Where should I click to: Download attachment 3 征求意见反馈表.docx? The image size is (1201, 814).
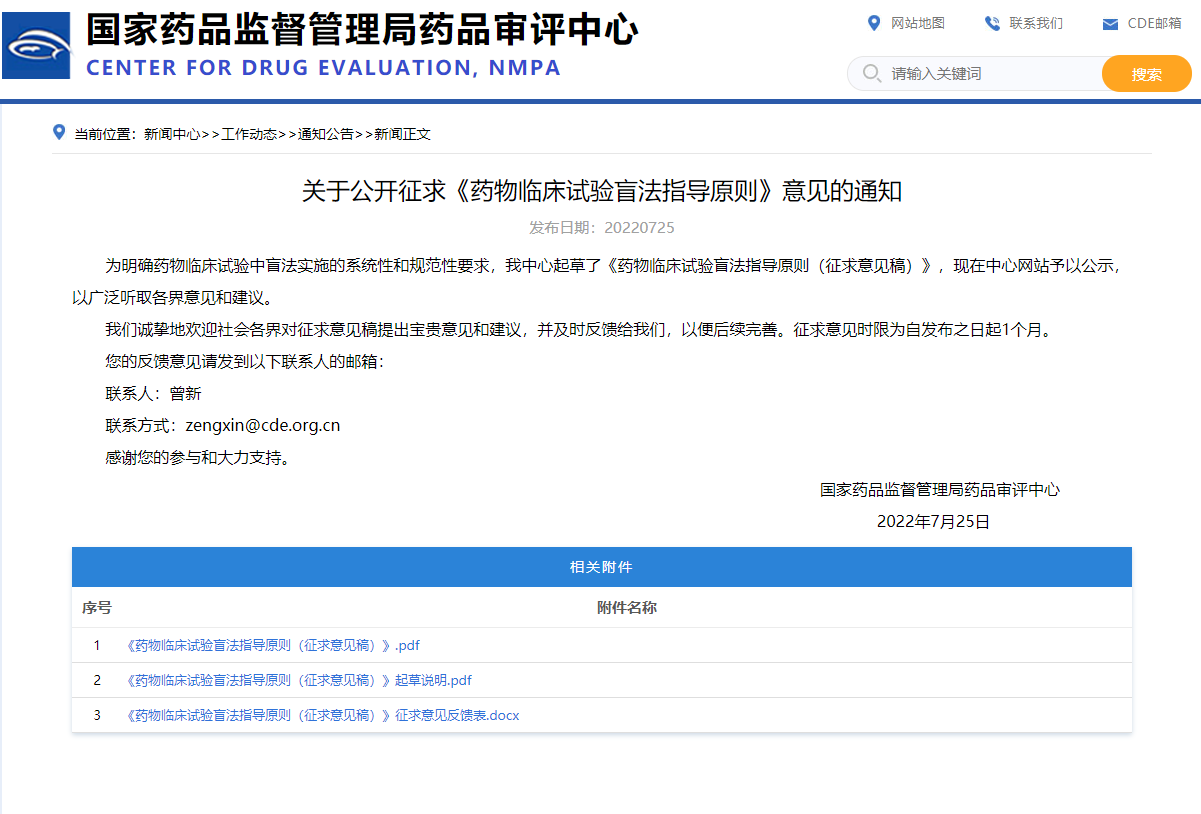(323, 715)
